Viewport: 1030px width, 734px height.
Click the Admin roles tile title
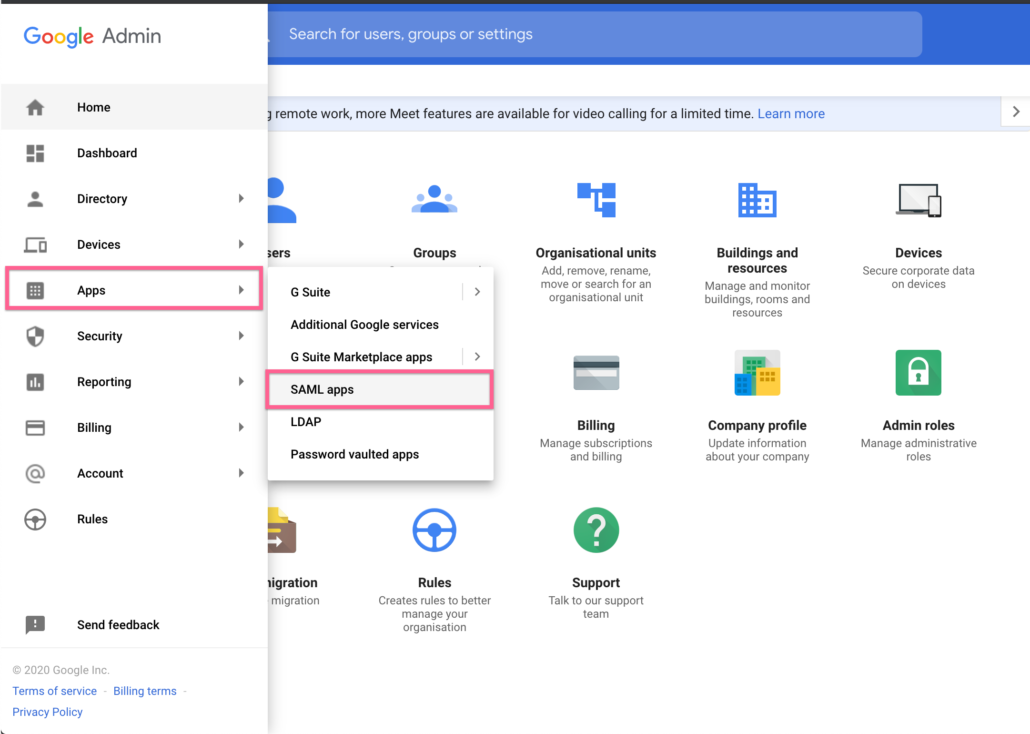pyautogui.click(x=918, y=426)
